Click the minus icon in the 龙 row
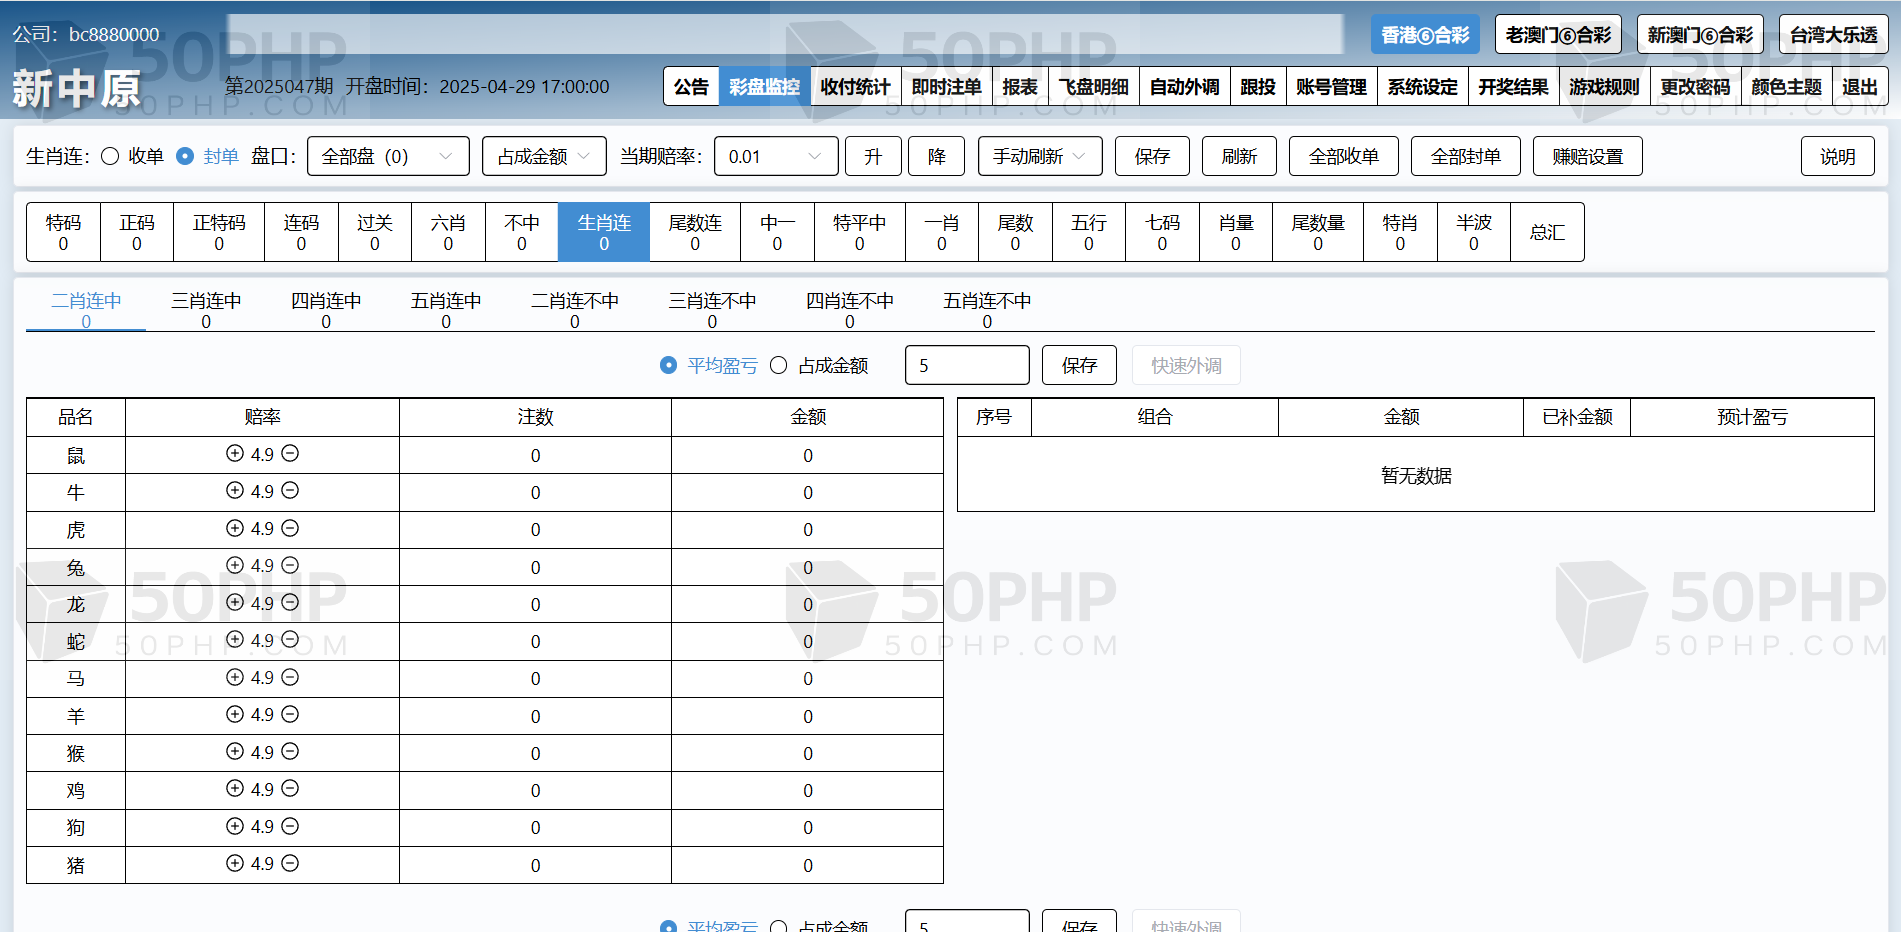 (x=290, y=603)
